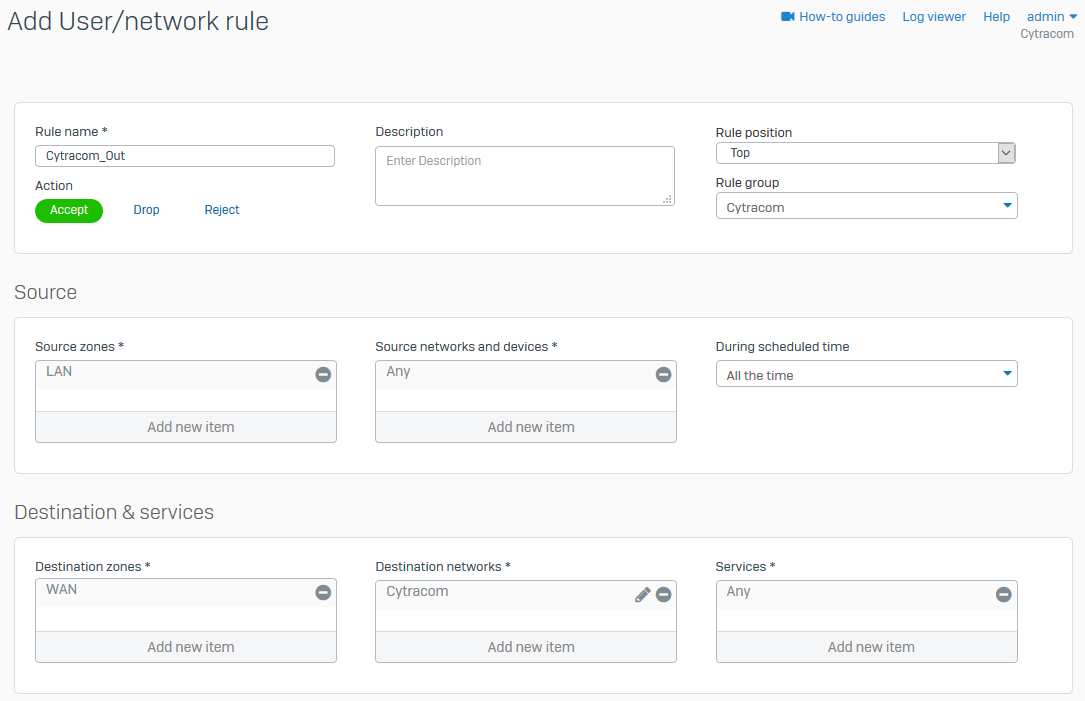Open the admin account menu

(x=1051, y=17)
